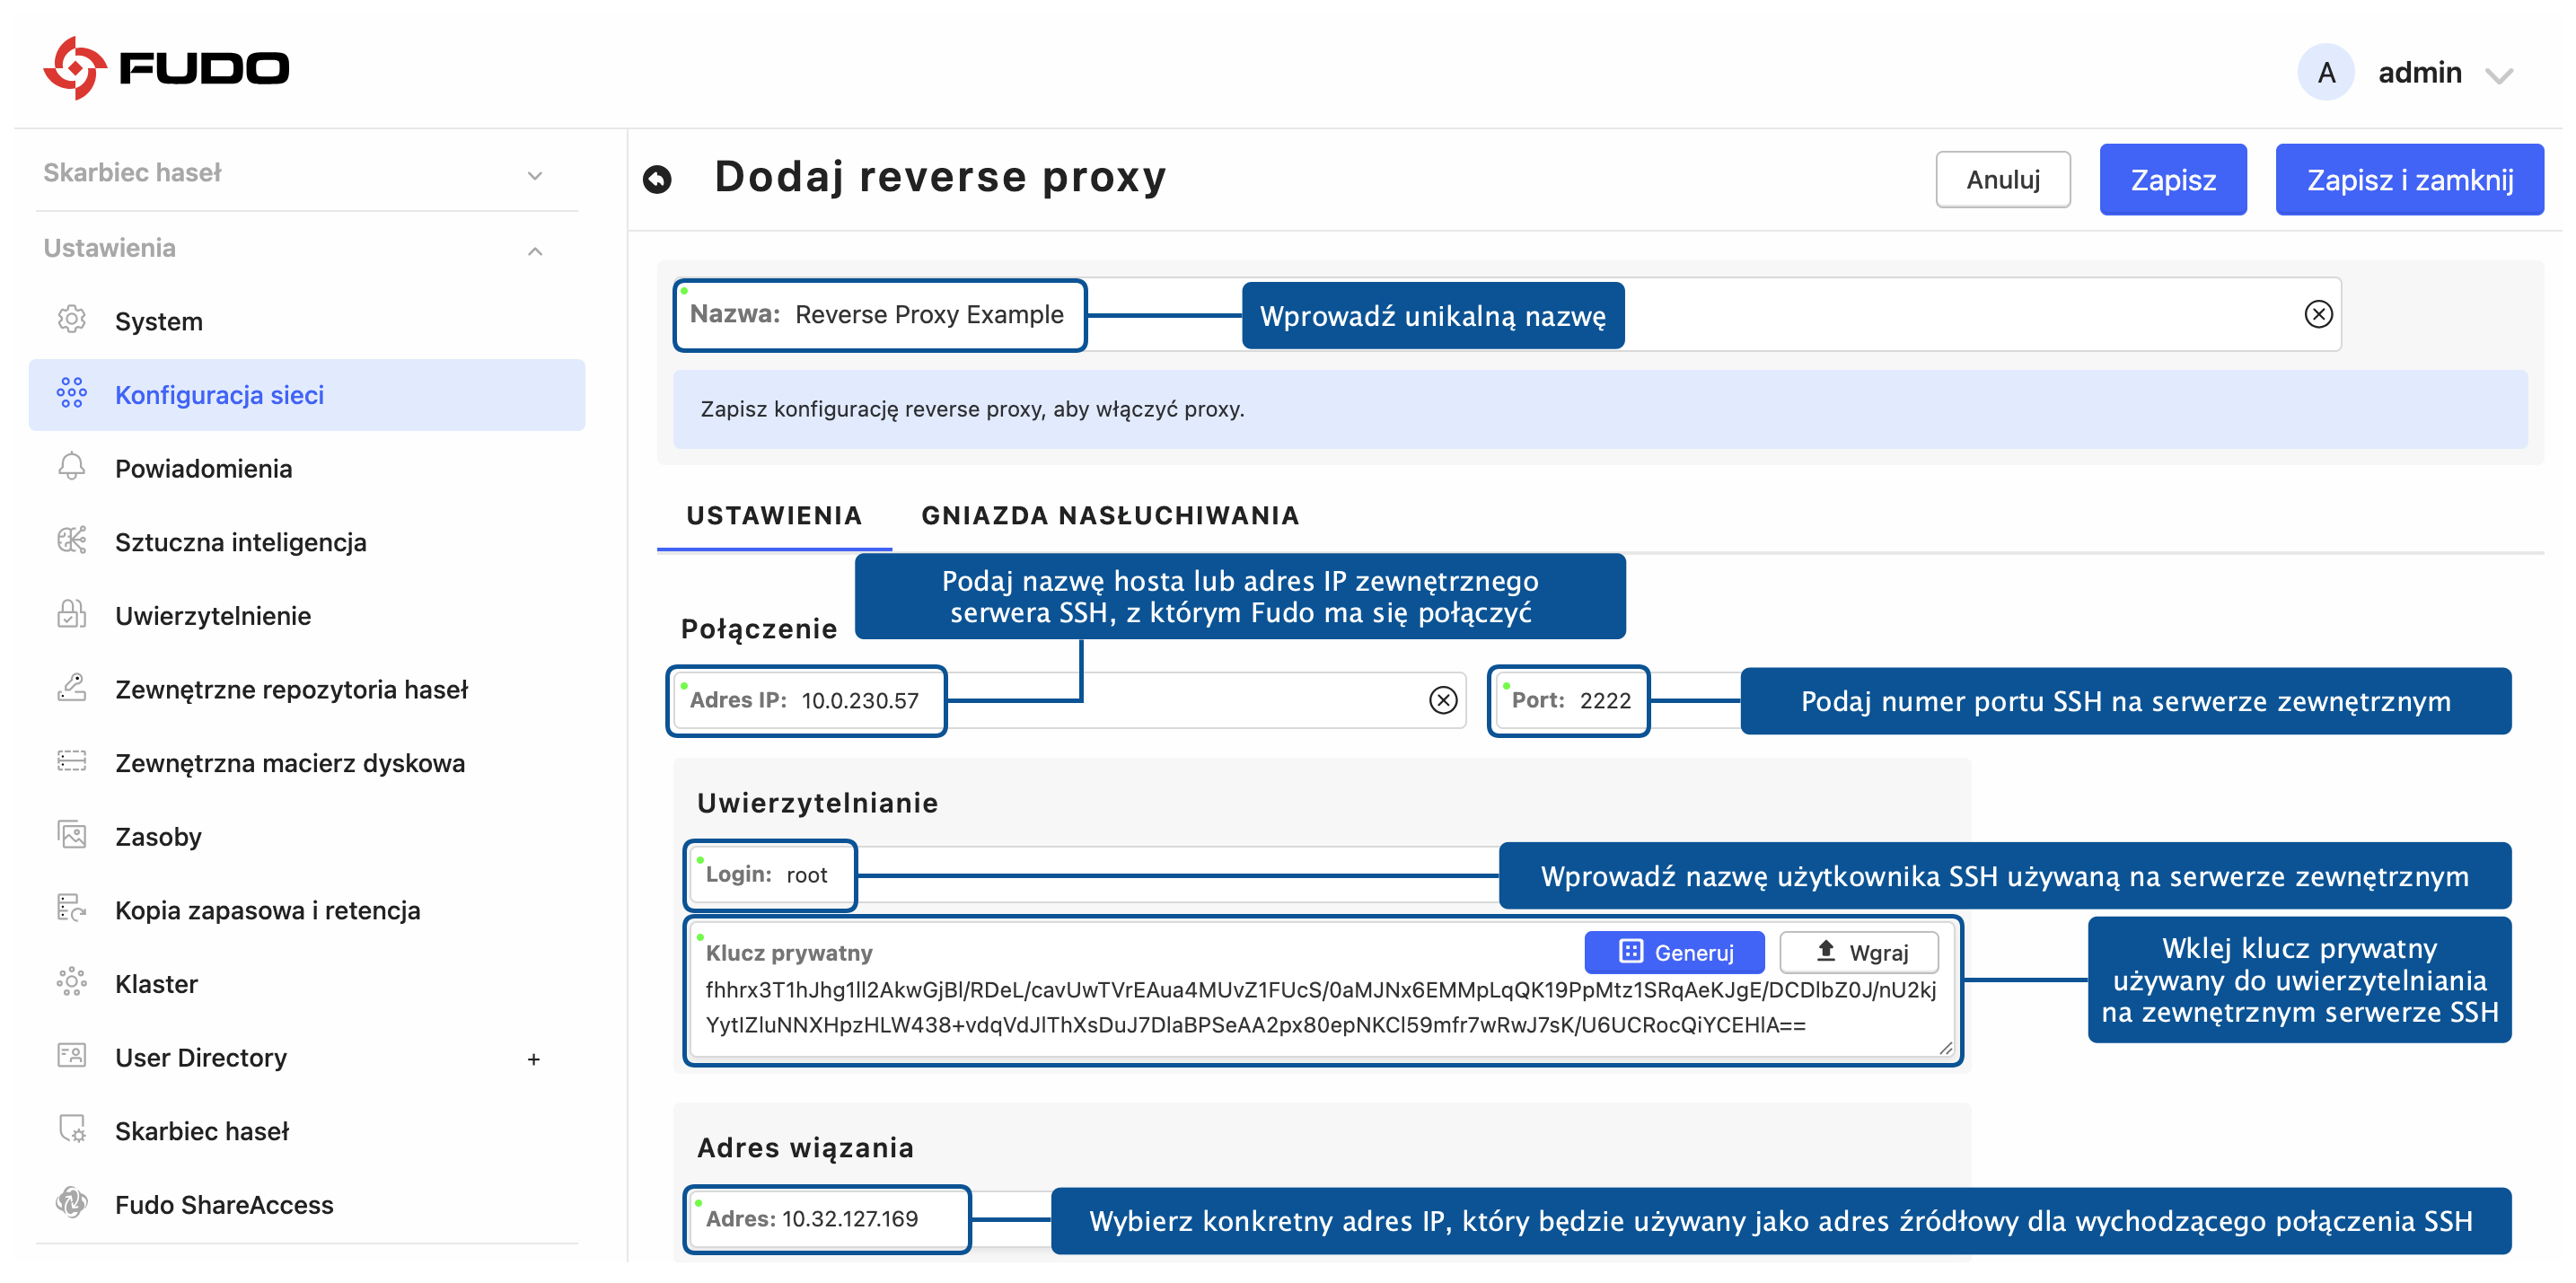2576x1283 pixels.
Task: Click the System gear icon
Action: (x=72, y=320)
